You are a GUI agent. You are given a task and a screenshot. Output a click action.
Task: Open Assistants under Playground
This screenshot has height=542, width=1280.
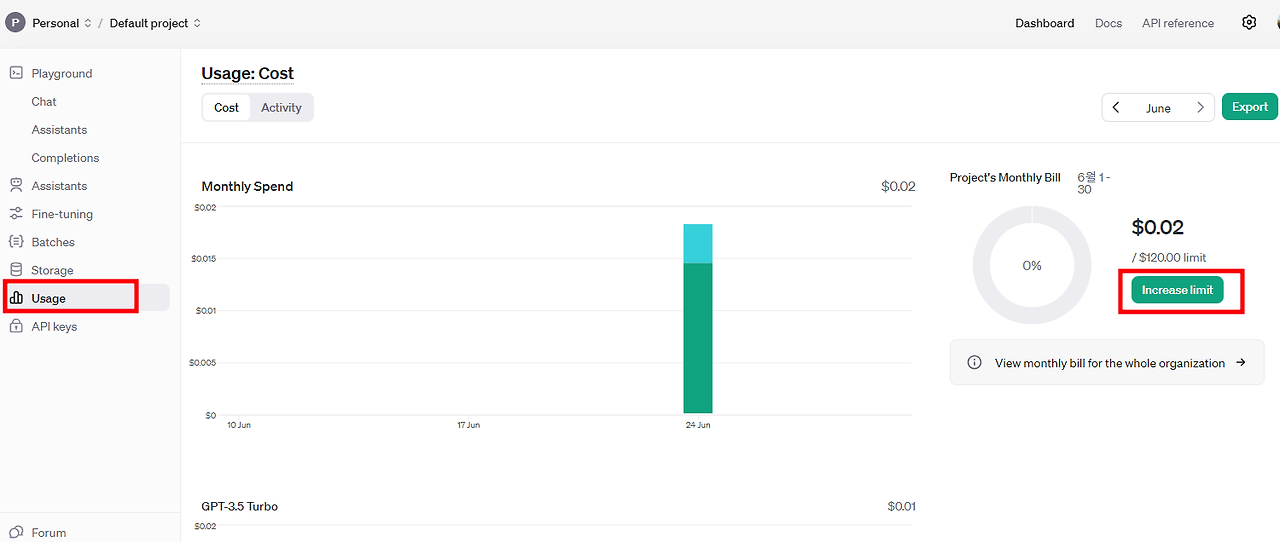point(59,129)
